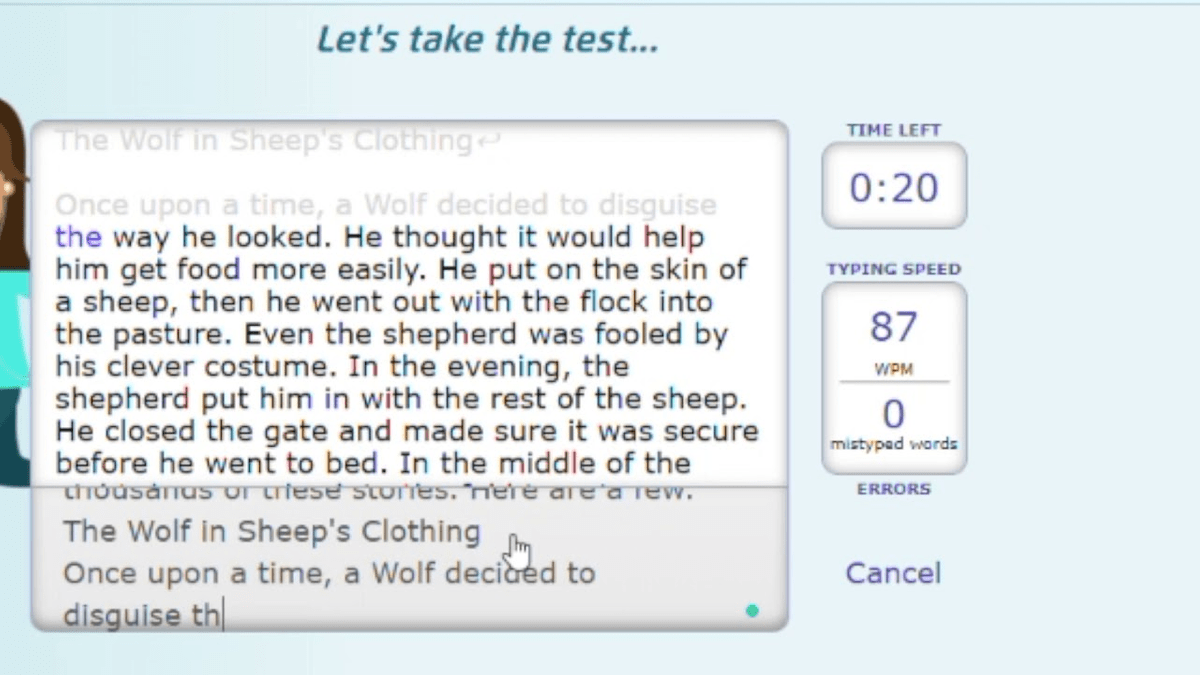The width and height of the screenshot is (1200, 675).
Task: Click the cursor position after 'disguise th'
Action: coord(222,615)
